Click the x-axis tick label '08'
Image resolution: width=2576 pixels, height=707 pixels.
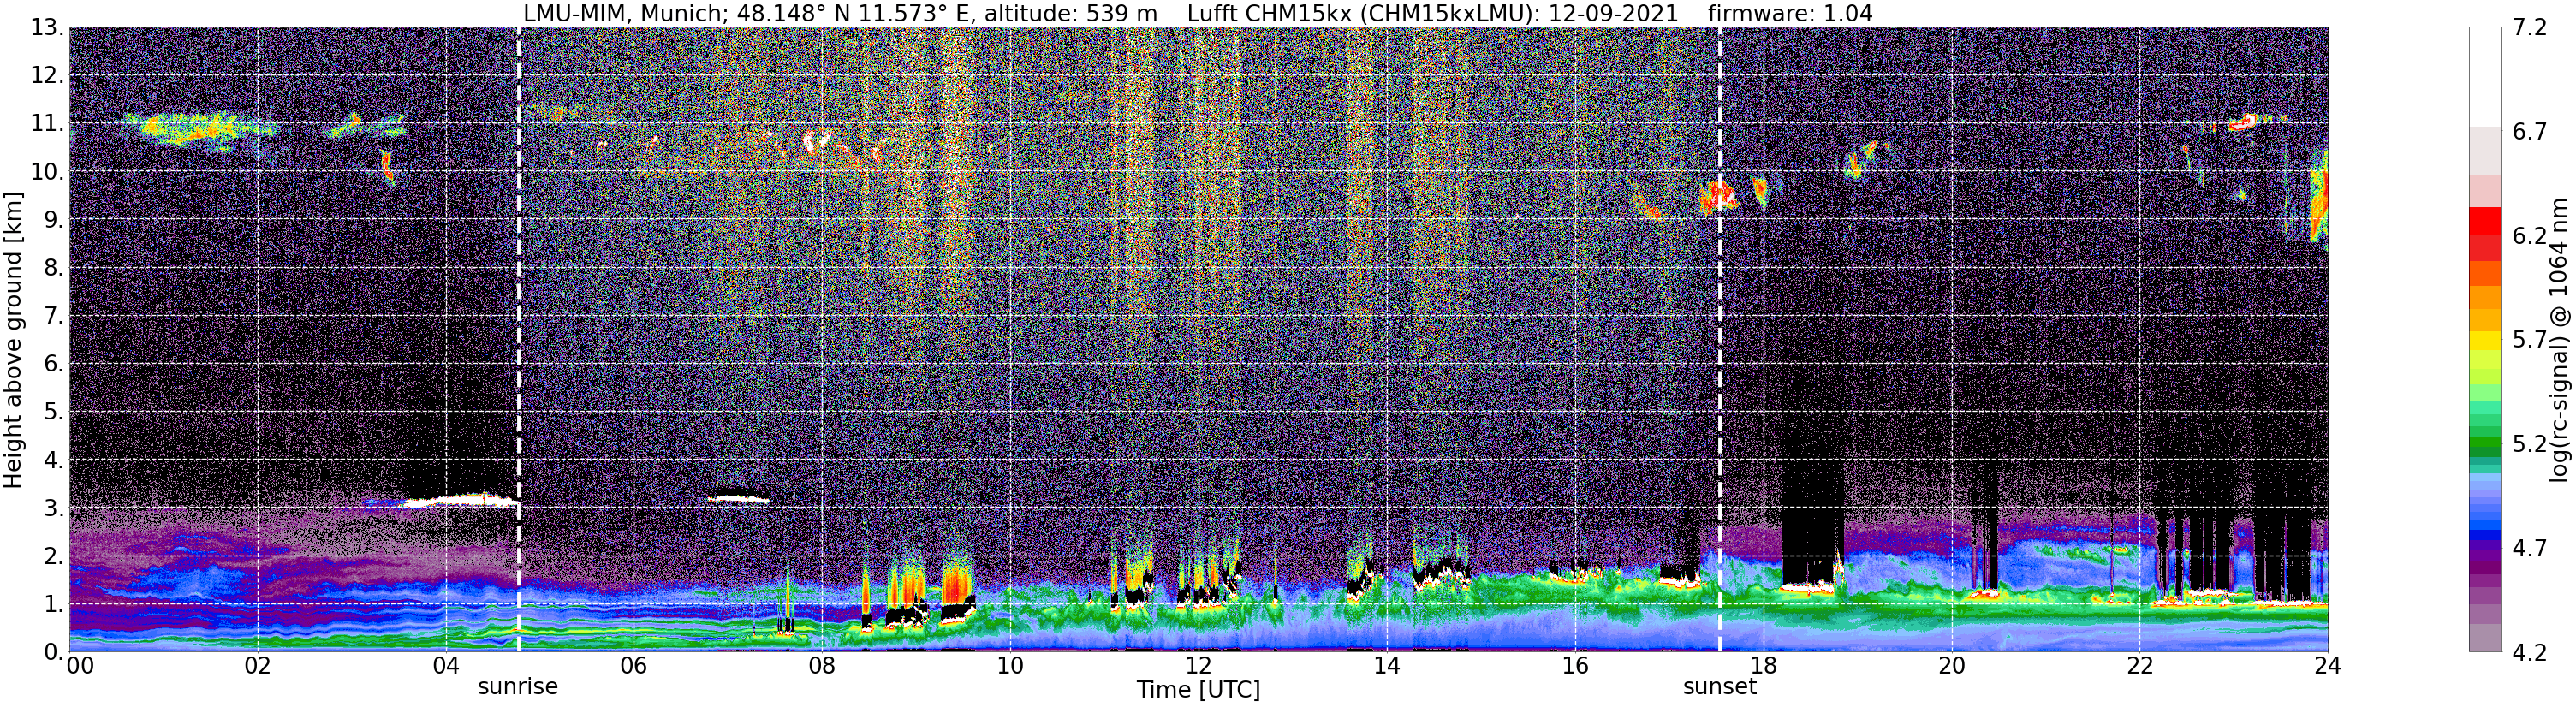[822, 666]
